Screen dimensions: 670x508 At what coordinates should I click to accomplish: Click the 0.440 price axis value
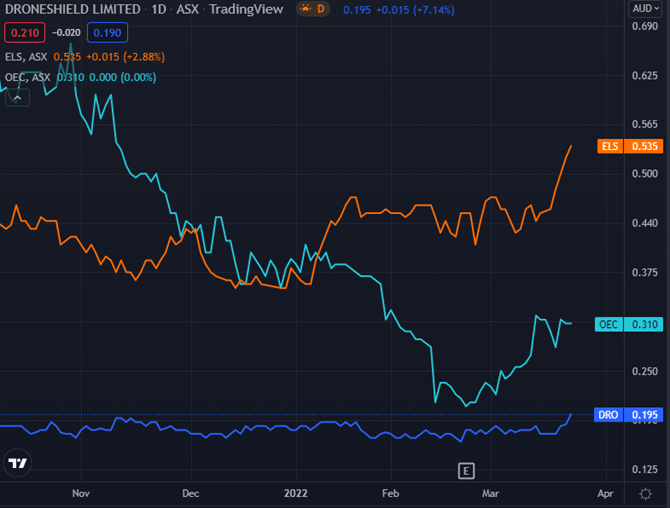(x=645, y=223)
